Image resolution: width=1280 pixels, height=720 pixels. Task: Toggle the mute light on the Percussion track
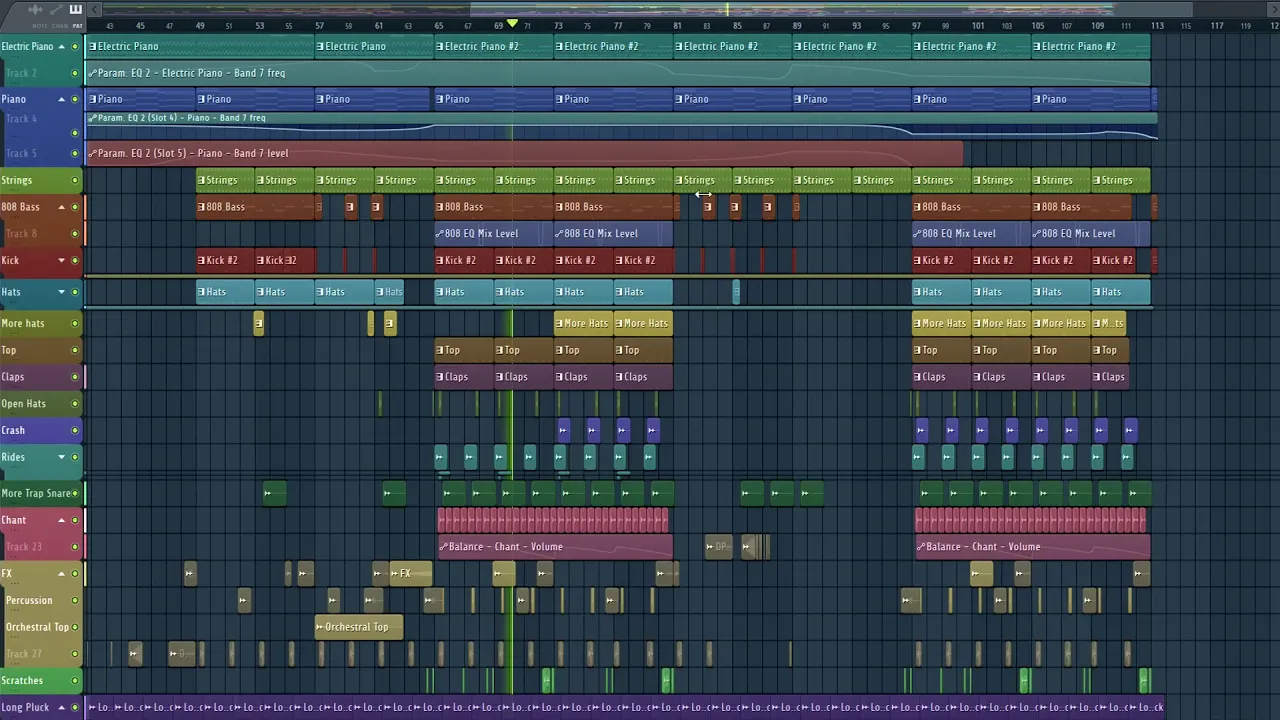[x=75, y=600]
